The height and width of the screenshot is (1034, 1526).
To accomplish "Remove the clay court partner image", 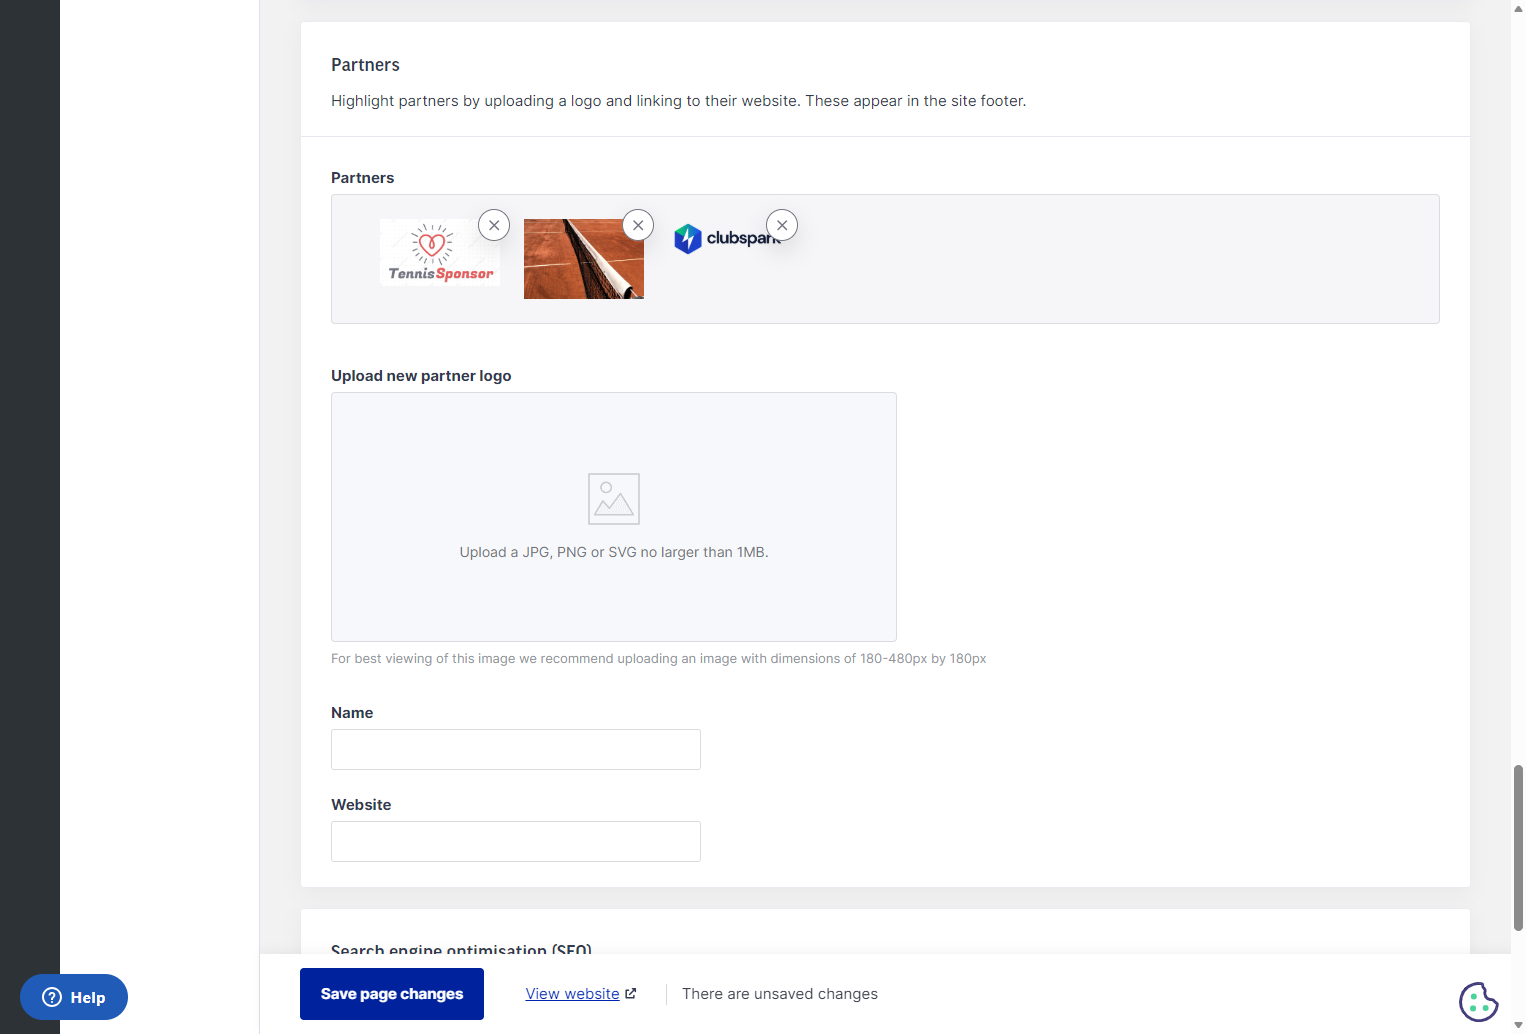I will click(638, 225).
